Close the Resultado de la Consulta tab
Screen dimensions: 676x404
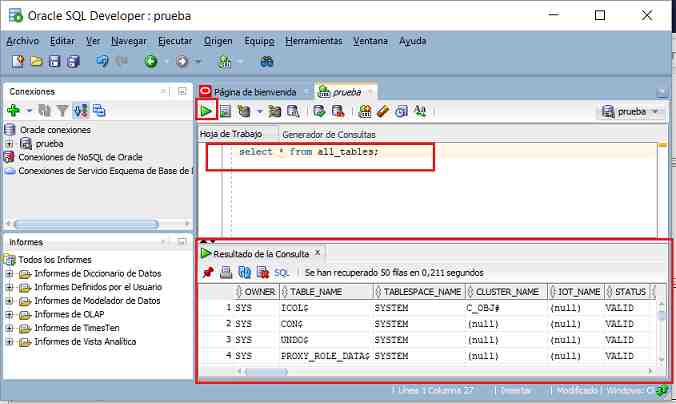tap(317, 253)
